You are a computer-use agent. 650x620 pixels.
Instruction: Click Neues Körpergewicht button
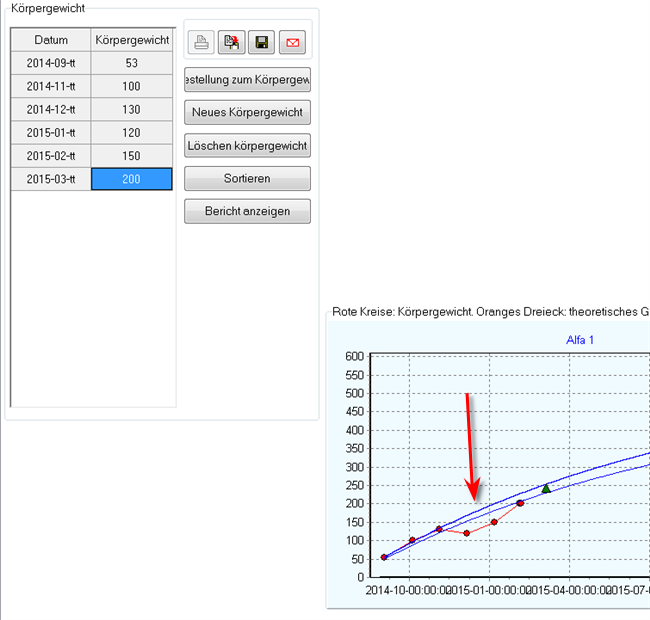click(x=247, y=112)
